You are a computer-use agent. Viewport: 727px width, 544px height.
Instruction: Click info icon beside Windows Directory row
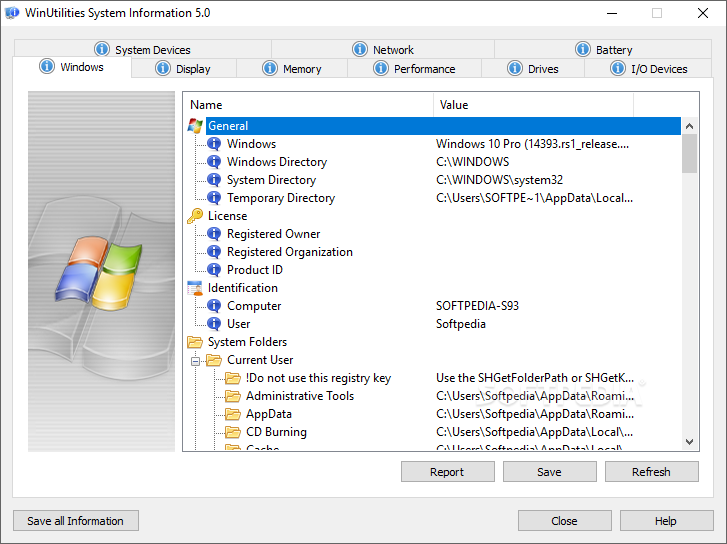click(214, 162)
